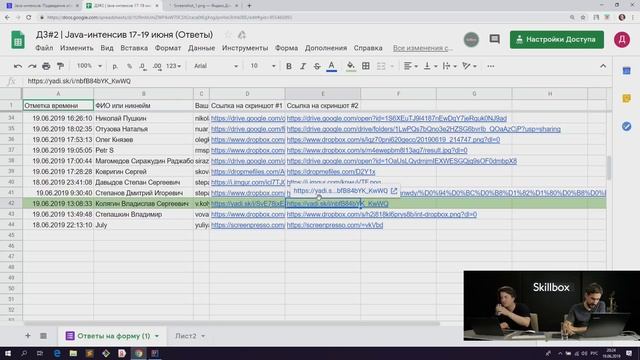Open the fill color bucket
This screenshot has width=640, height=360.
351,66
